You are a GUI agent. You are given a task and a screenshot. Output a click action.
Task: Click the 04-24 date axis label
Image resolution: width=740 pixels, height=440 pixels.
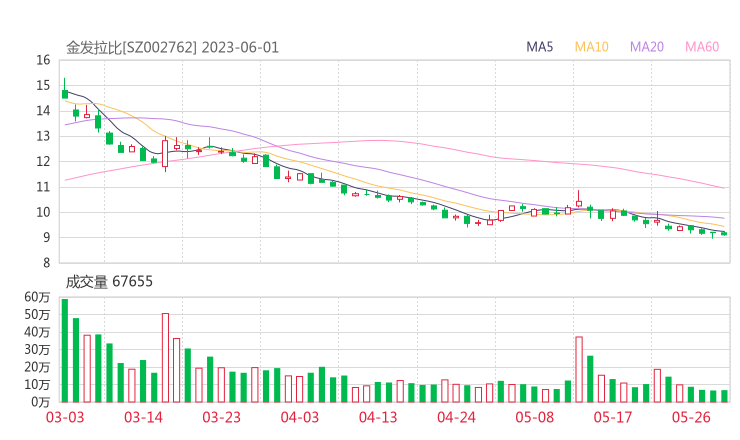[x=456, y=417]
